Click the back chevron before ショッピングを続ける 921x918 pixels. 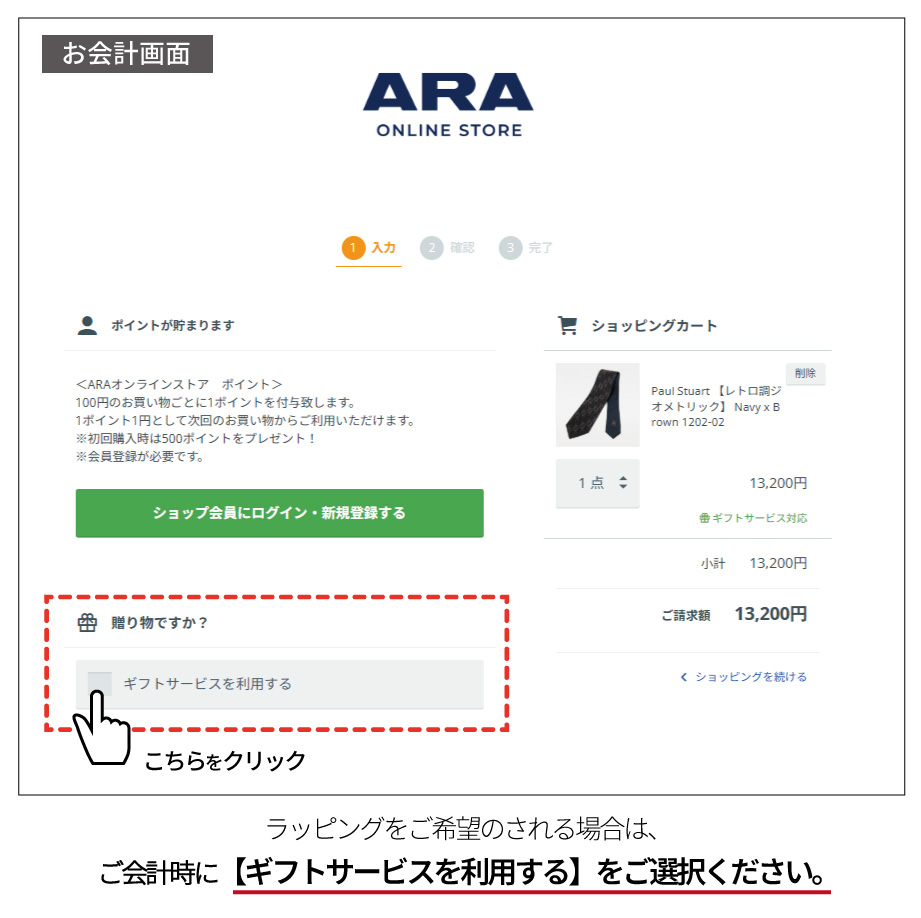(x=684, y=677)
